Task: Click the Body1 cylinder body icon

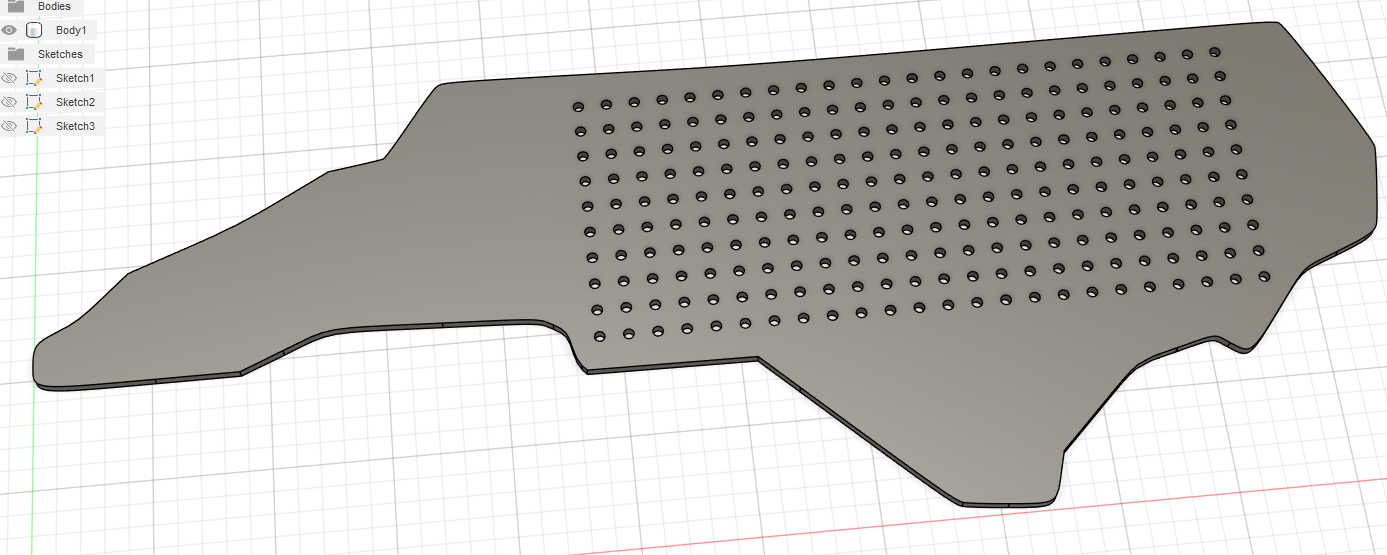Action: [34, 30]
